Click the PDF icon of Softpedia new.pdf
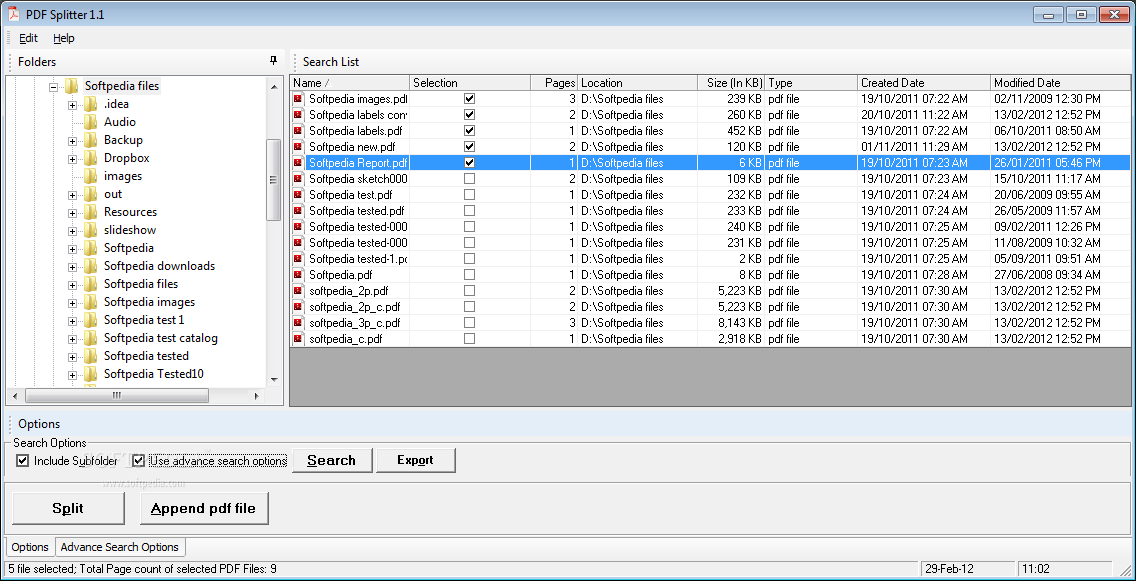Viewport: 1136px width, 581px height. 298,146
